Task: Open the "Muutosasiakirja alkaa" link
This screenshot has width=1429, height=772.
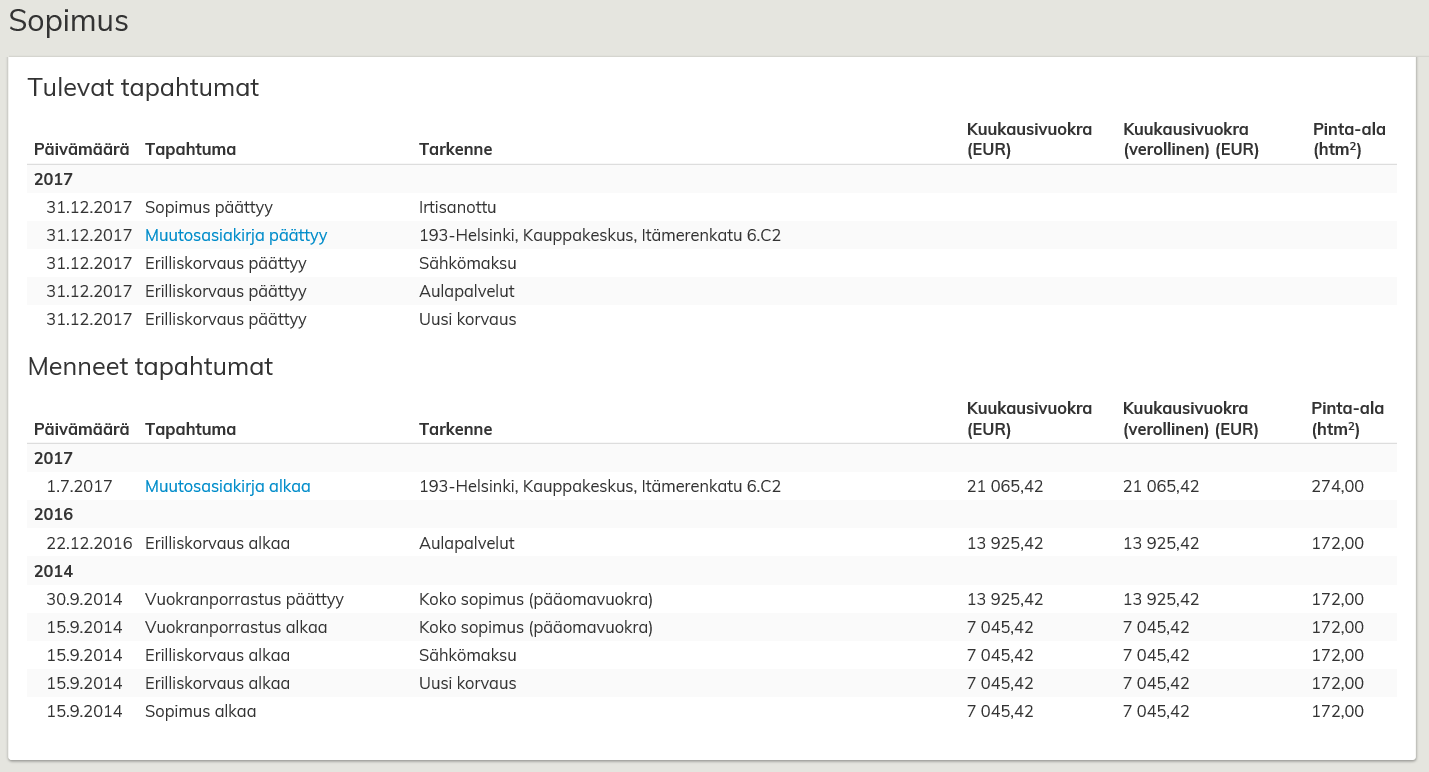Action: point(227,487)
